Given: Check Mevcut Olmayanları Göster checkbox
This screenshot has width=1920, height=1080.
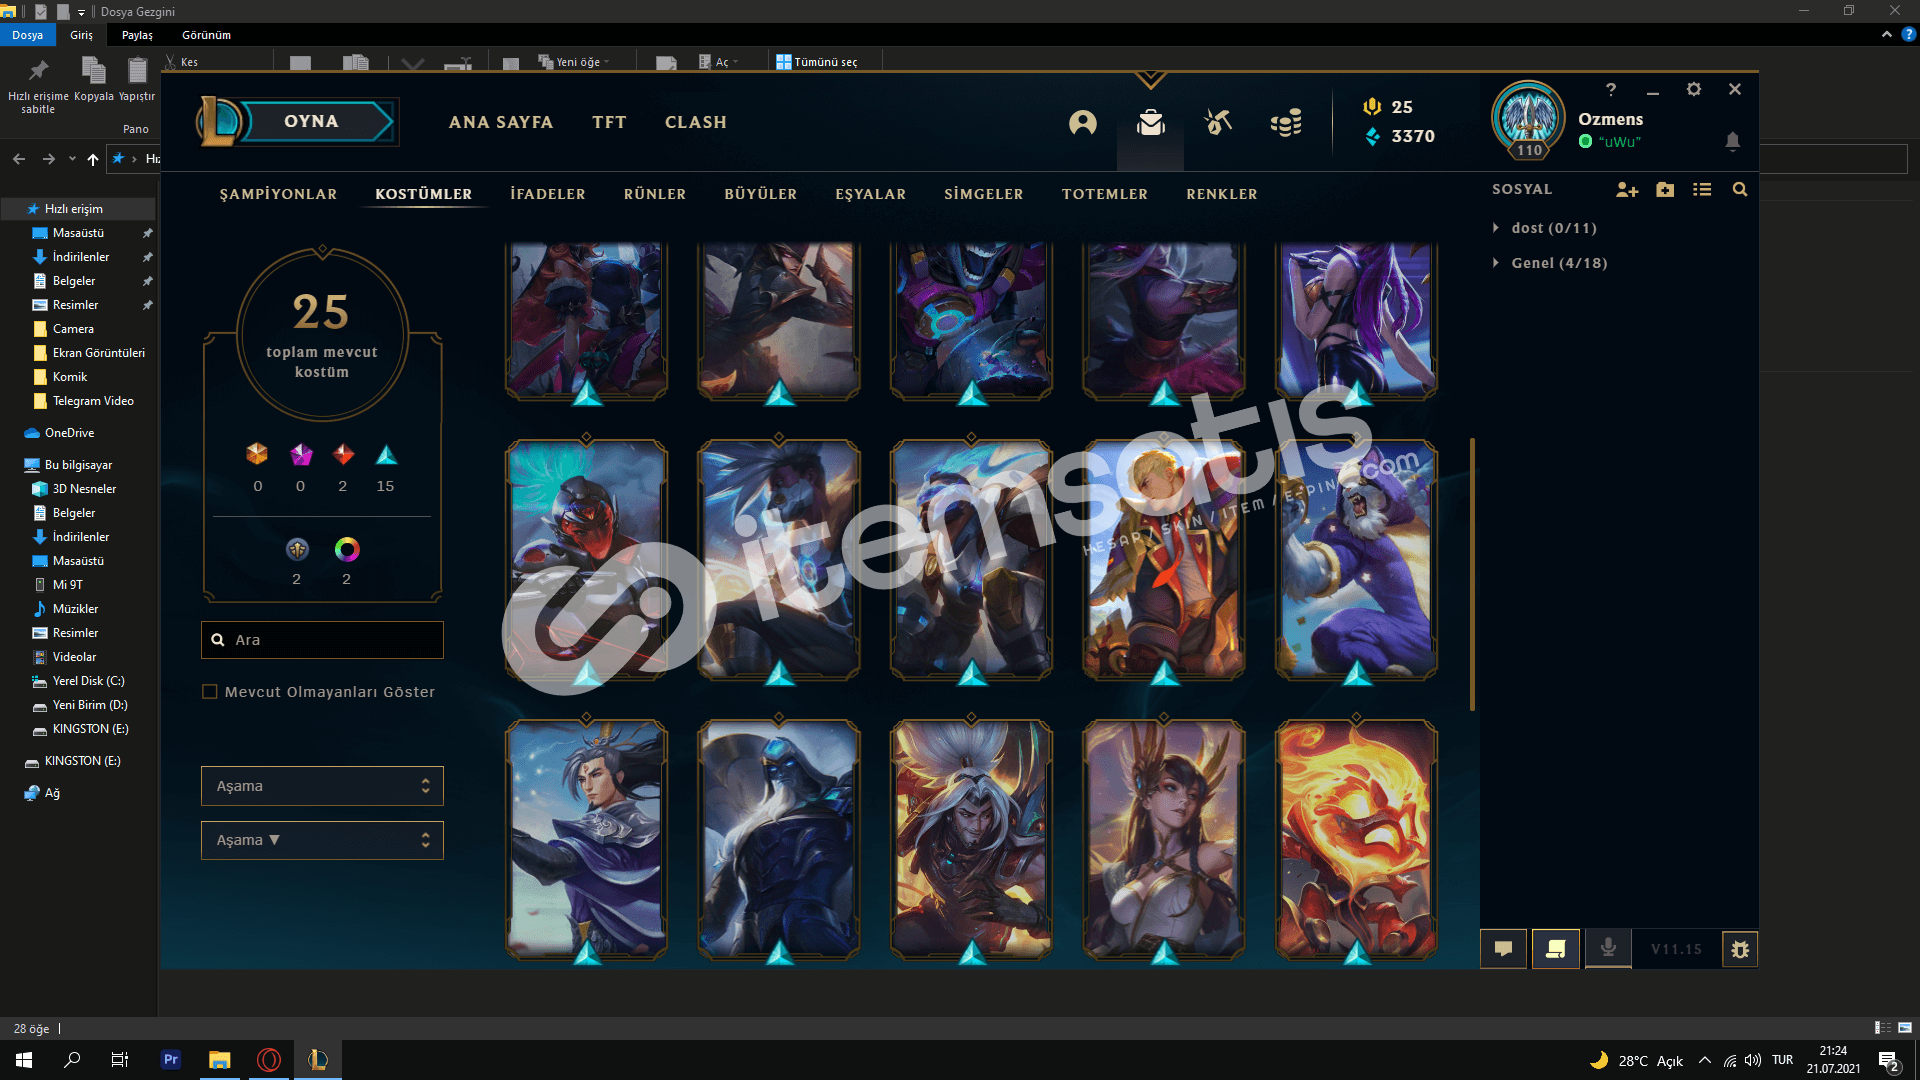Looking at the screenshot, I should pyautogui.click(x=210, y=692).
